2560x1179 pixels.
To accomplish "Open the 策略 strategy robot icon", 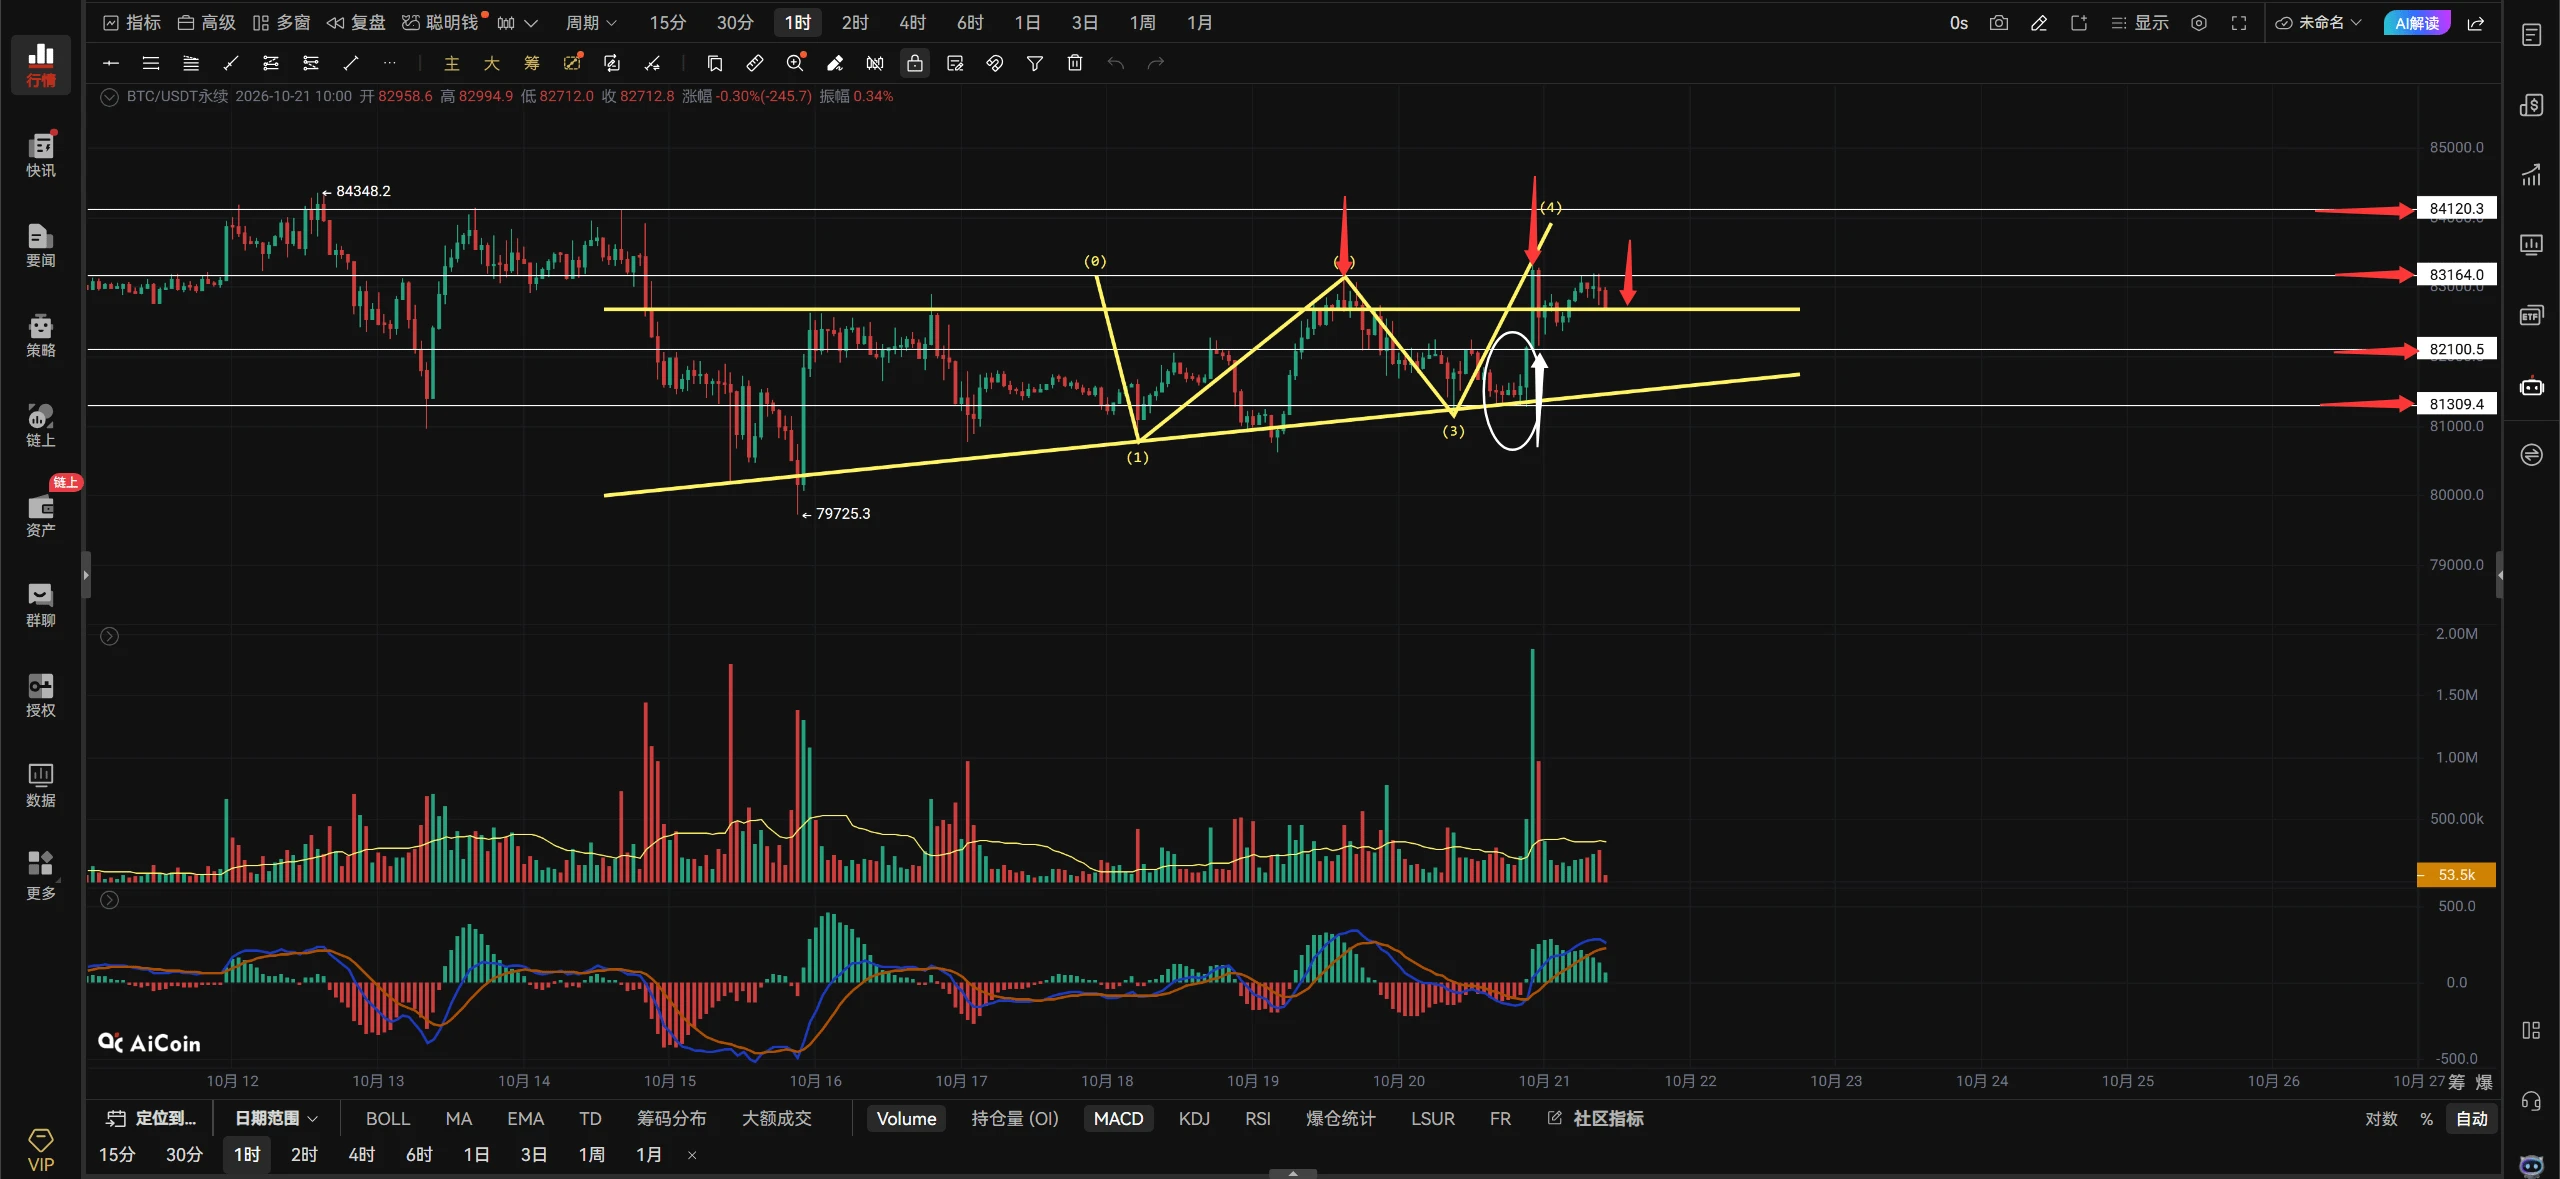I will (x=41, y=335).
